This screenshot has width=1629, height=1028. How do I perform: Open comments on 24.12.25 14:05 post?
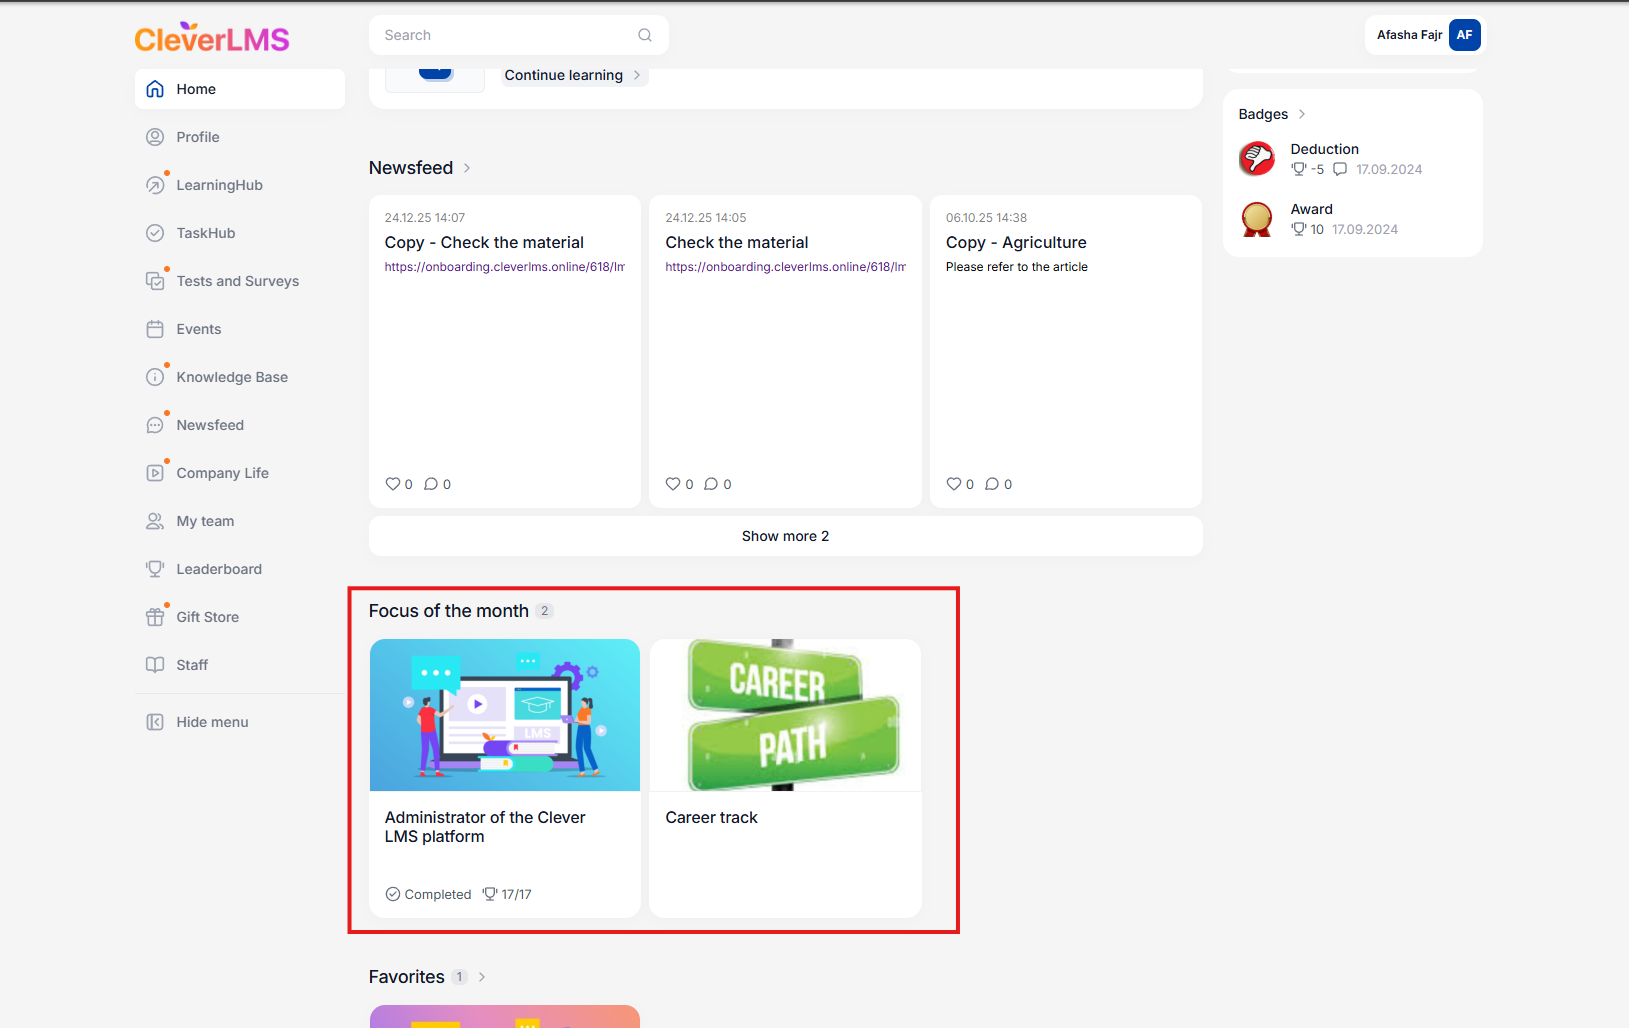click(711, 484)
